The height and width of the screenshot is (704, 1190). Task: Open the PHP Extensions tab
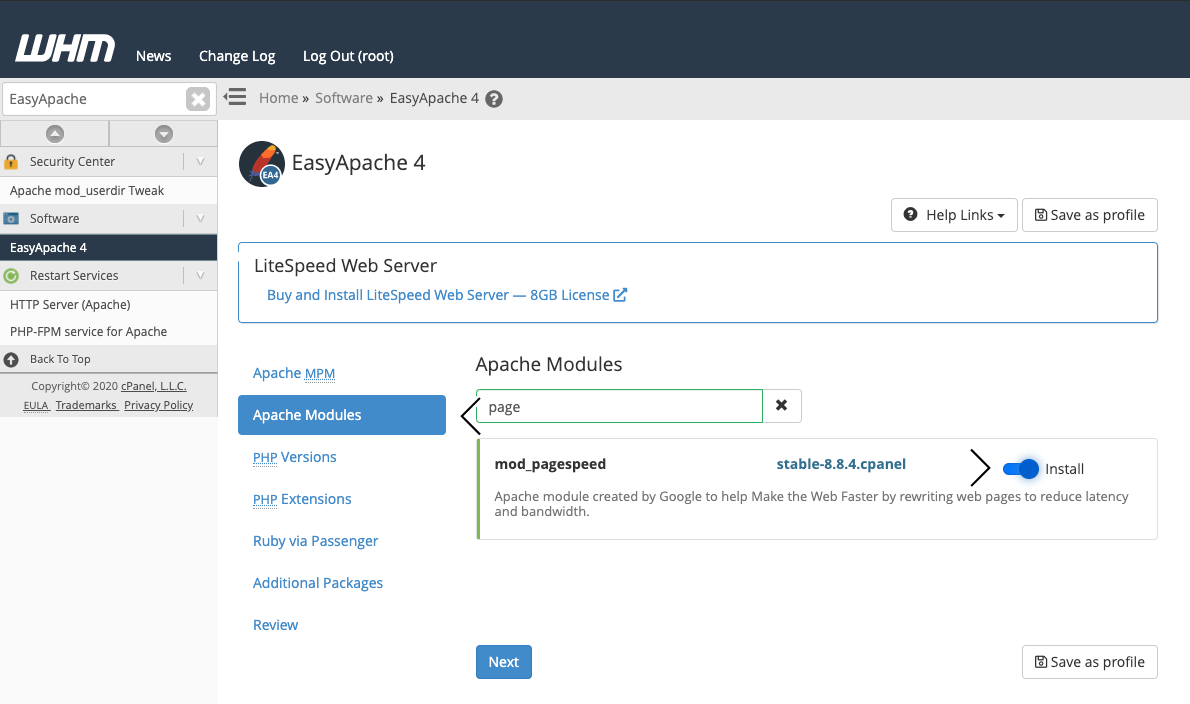pos(302,499)
